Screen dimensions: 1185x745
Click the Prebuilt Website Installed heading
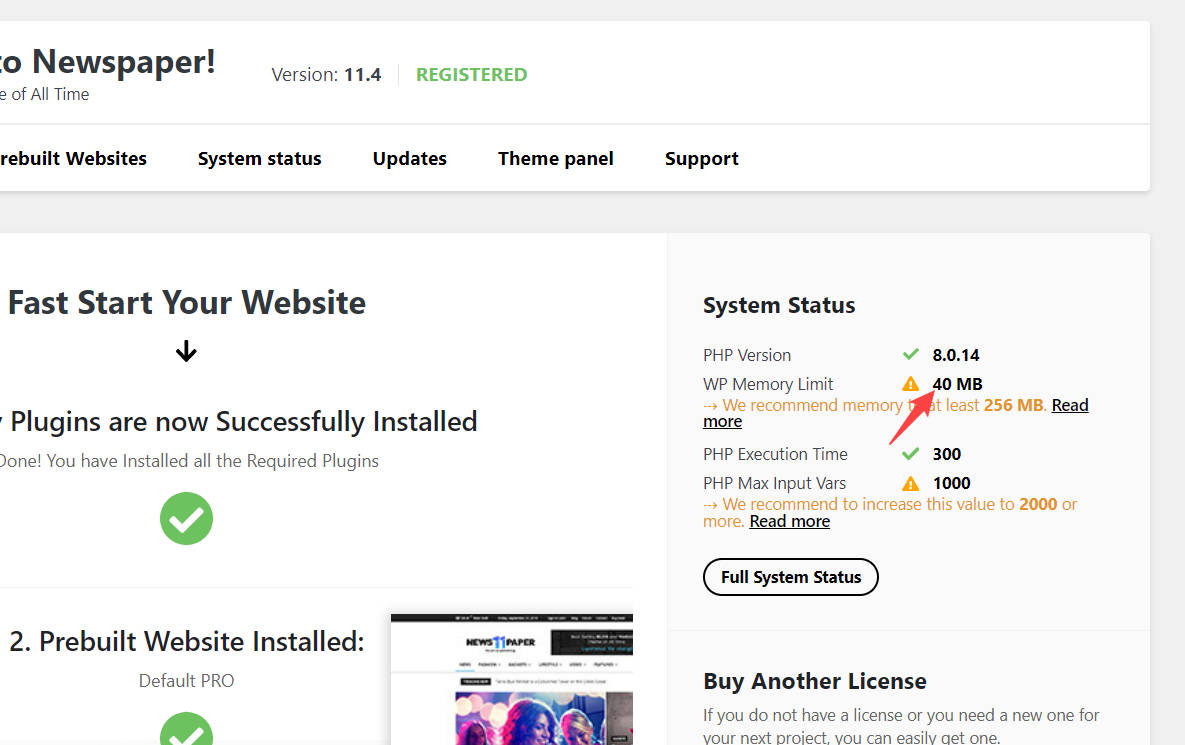pos(187,641)
